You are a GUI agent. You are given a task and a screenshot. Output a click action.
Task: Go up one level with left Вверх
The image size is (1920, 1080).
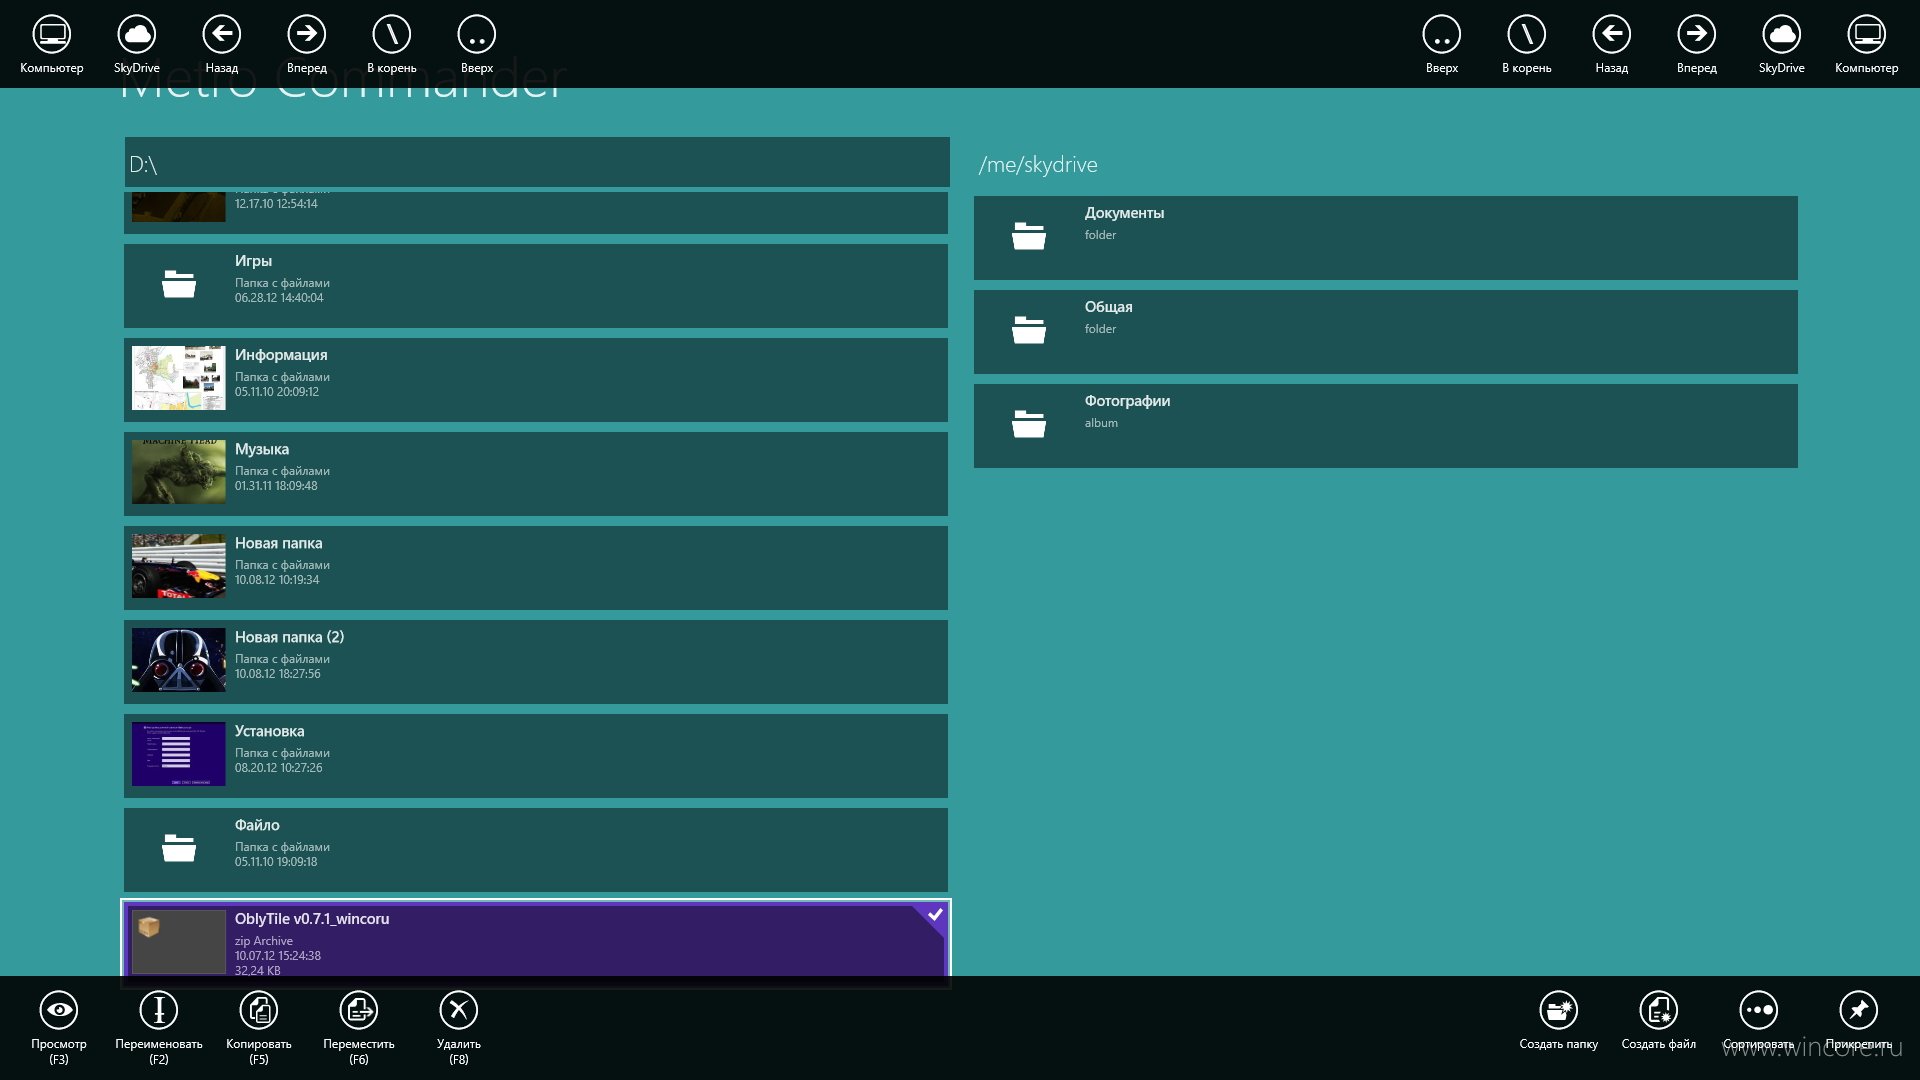(477, 35)
